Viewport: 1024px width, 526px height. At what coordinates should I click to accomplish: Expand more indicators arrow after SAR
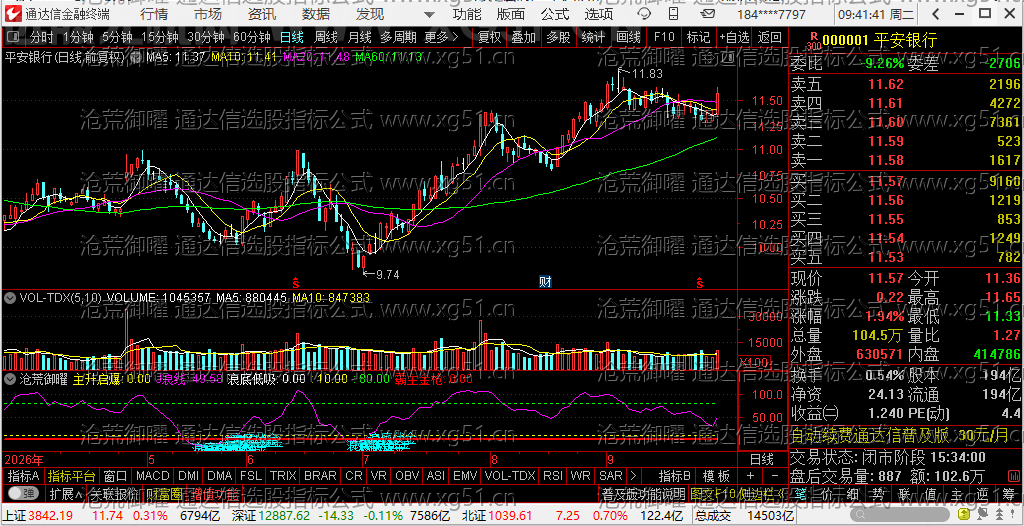(632, 475)
